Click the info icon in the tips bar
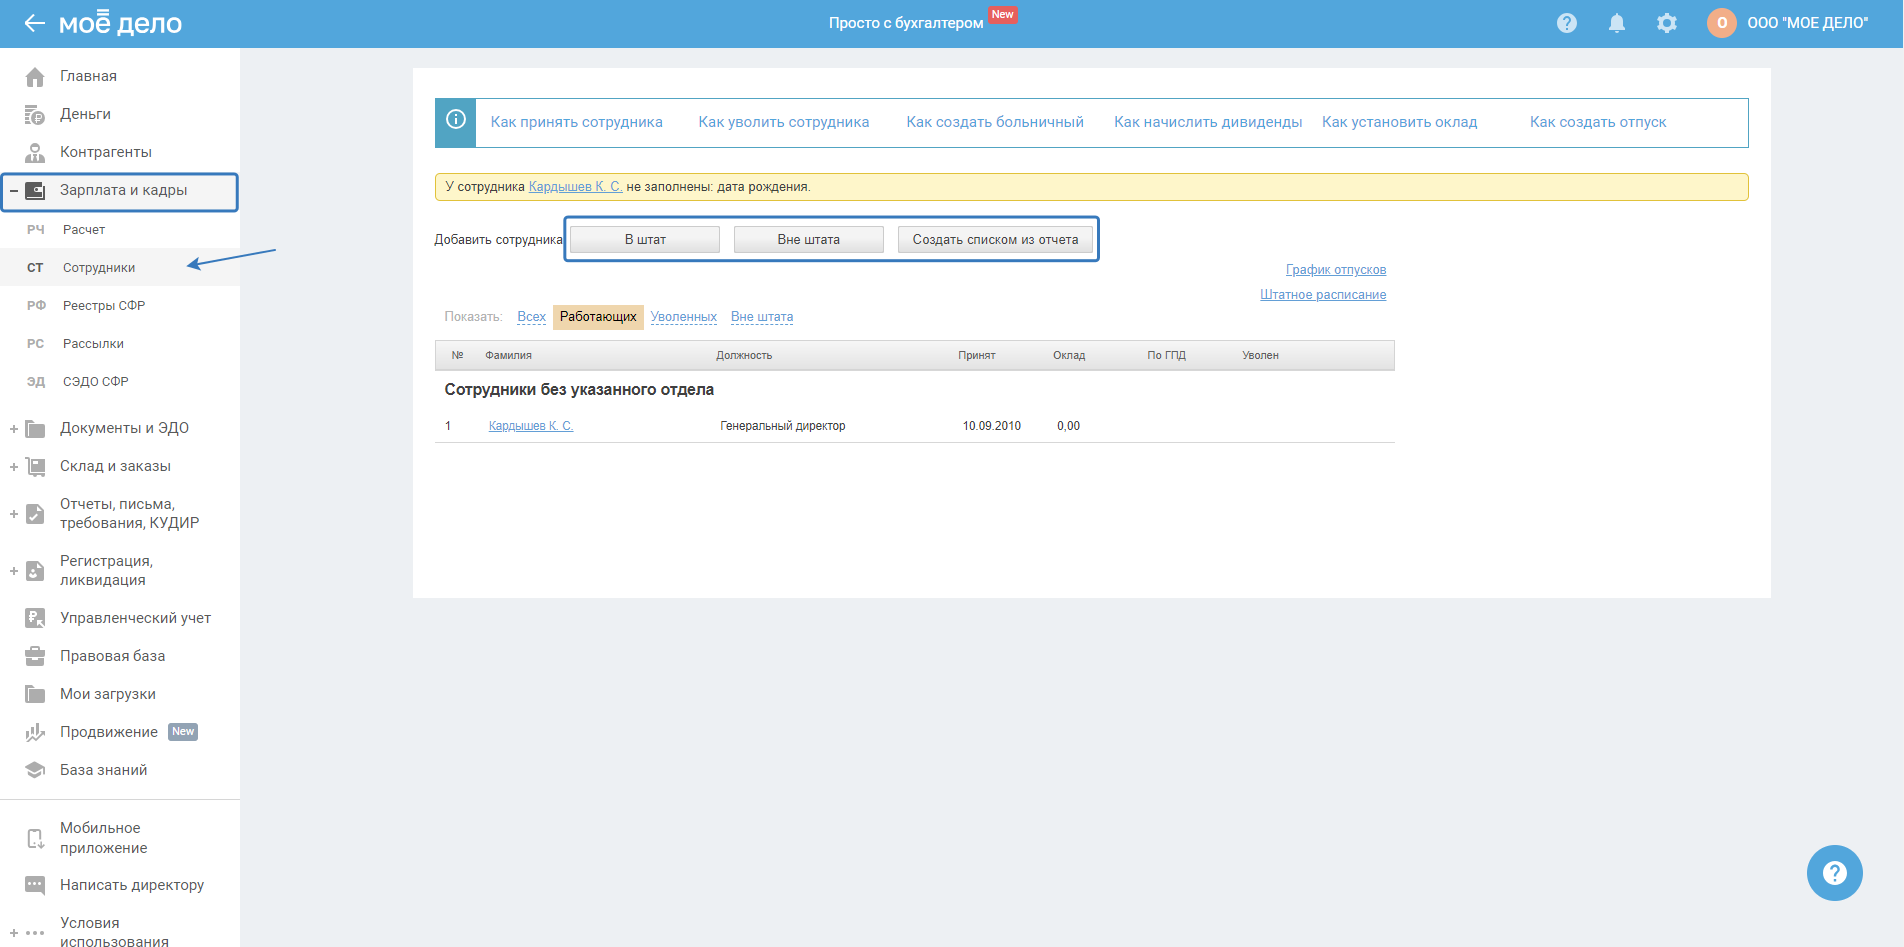 [456, 121]
